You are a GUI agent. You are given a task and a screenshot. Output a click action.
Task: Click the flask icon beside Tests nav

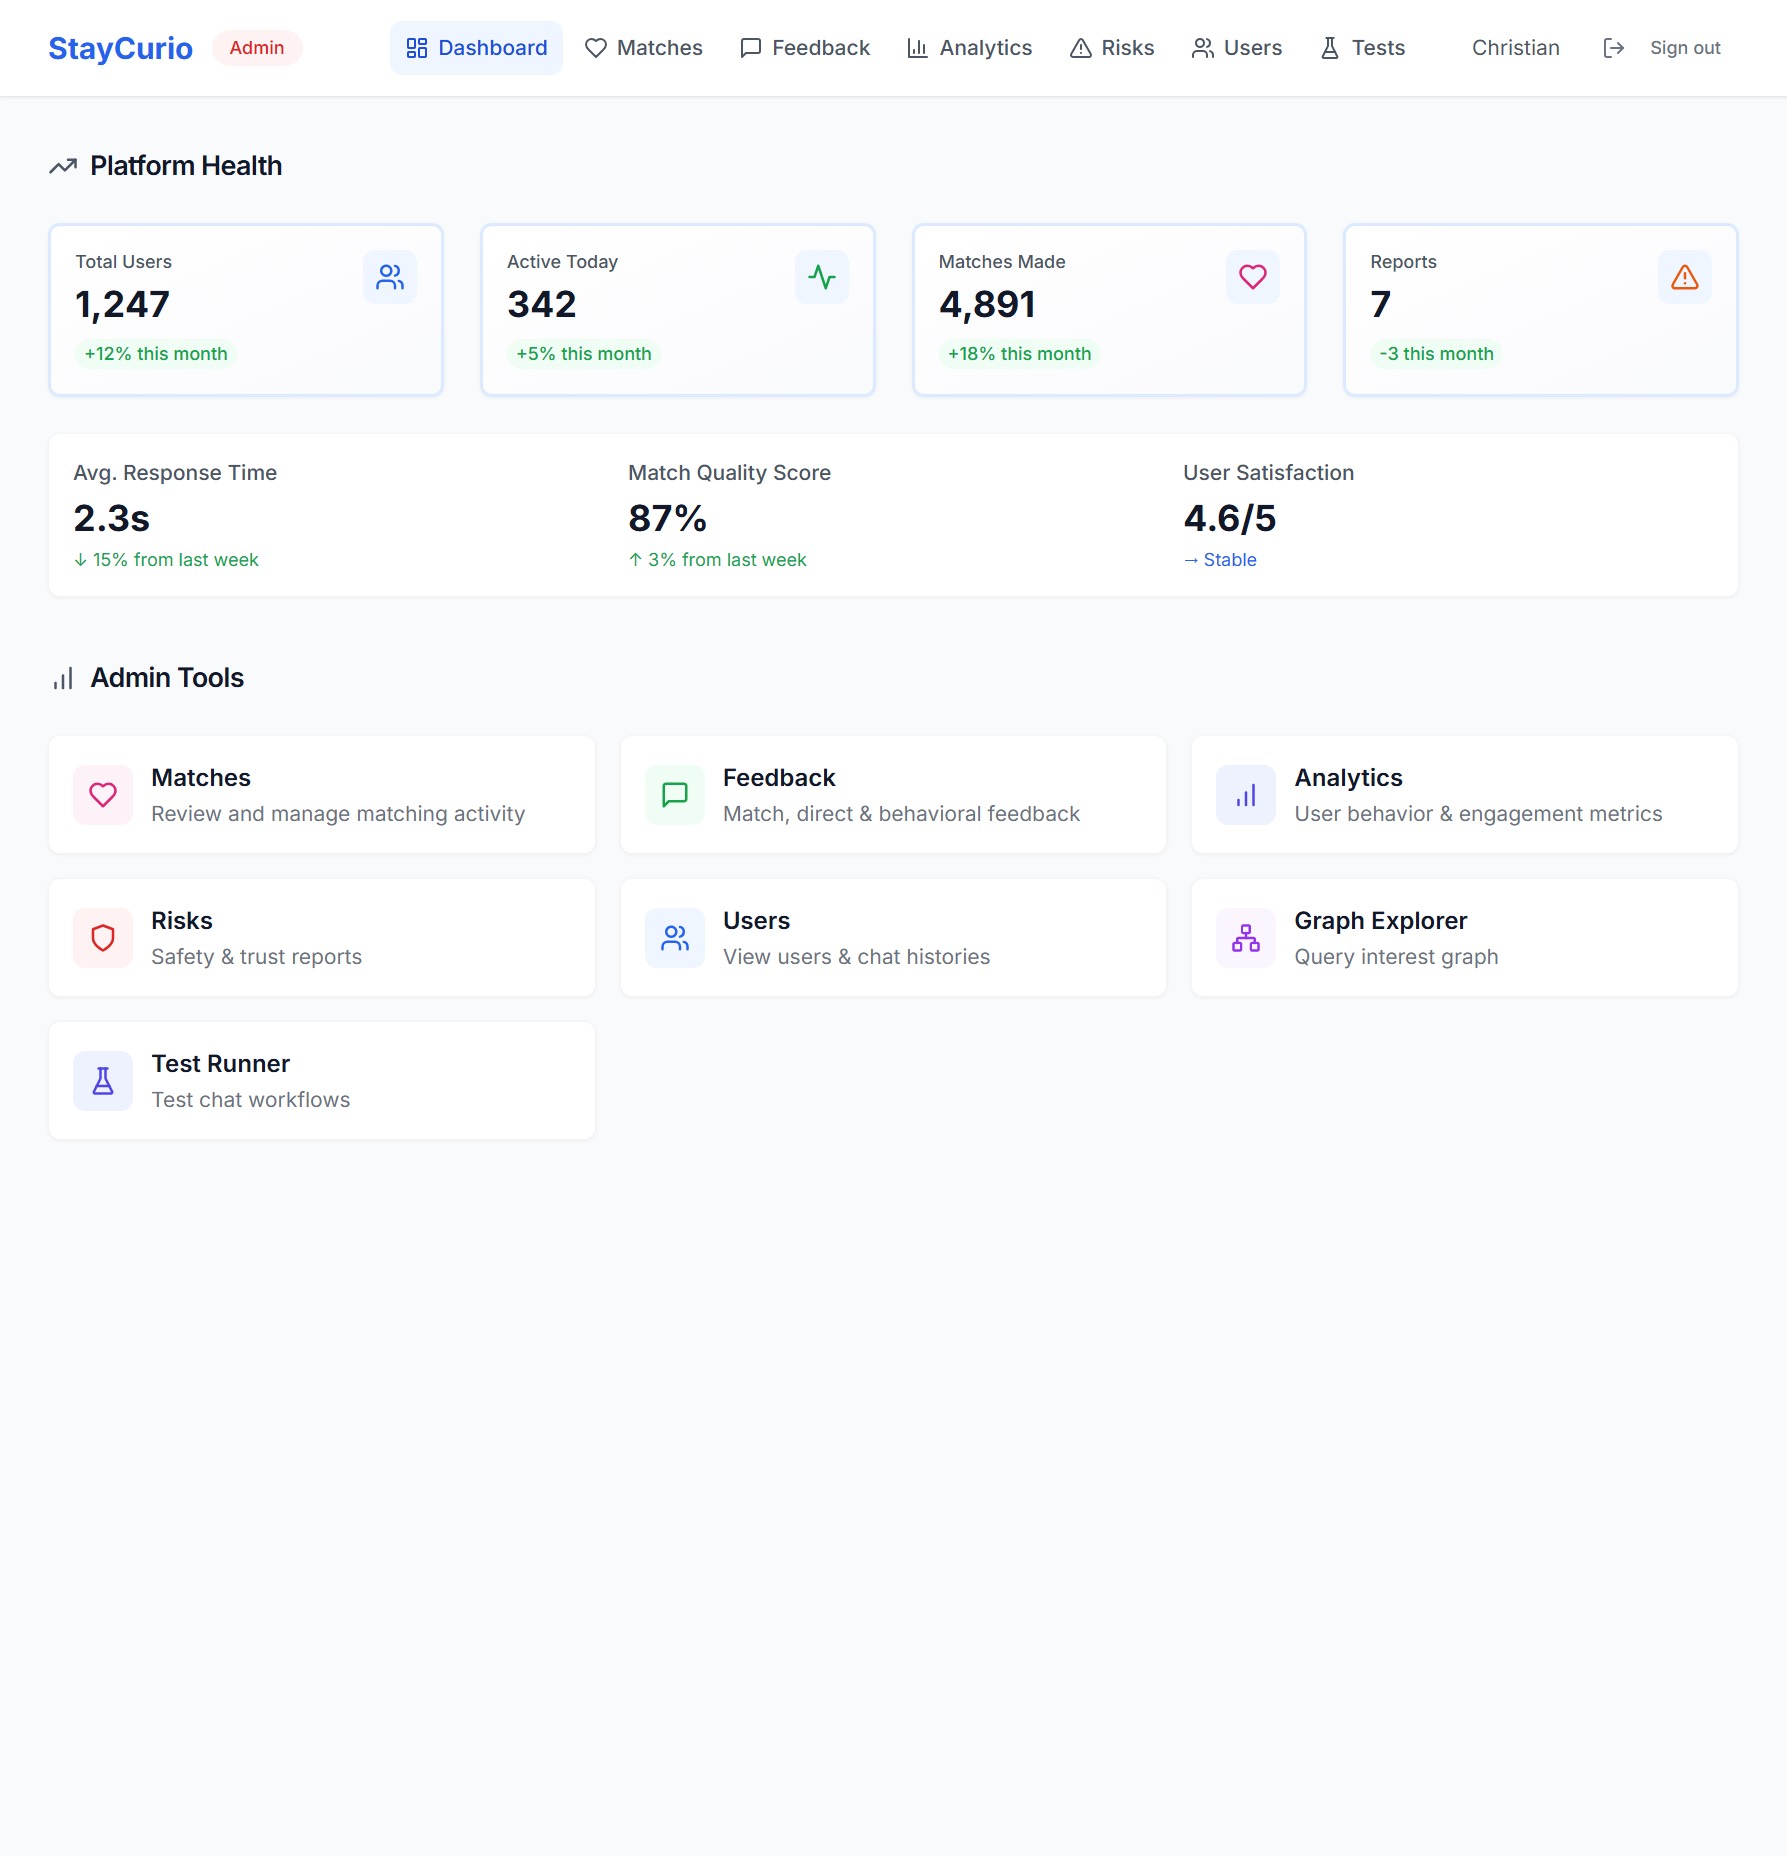tap(1330, 48)
